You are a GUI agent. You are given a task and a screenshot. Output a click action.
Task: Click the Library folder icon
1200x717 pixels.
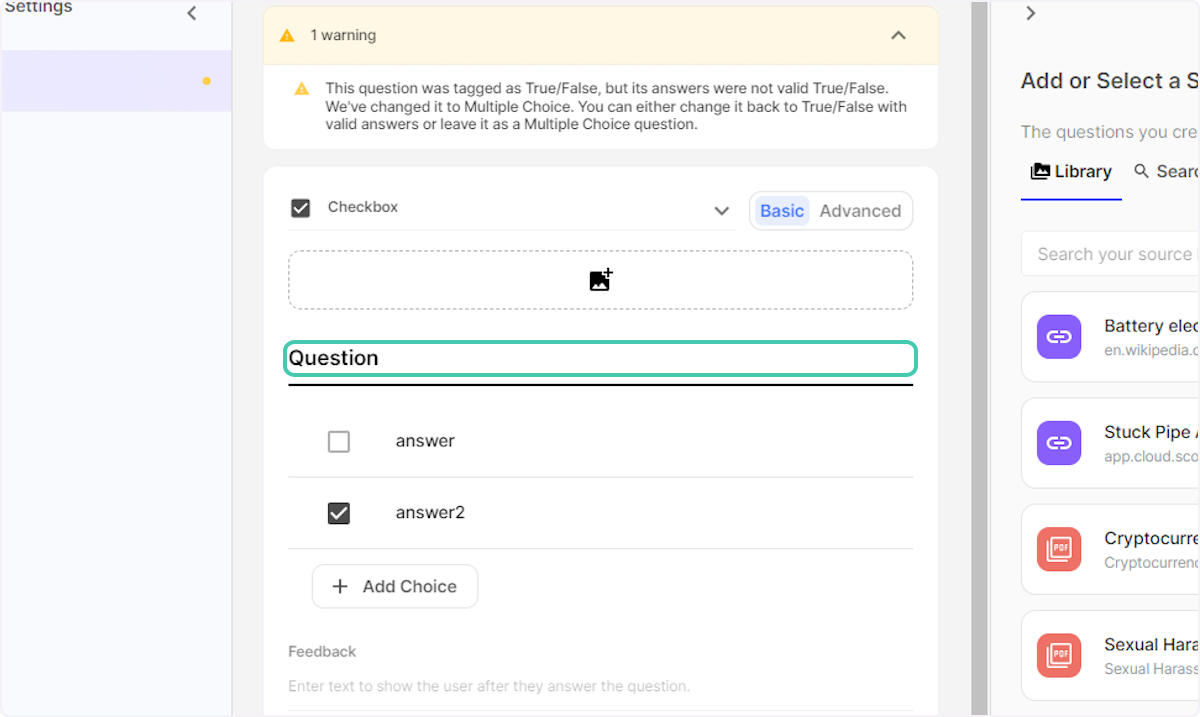coord(1040,171)
